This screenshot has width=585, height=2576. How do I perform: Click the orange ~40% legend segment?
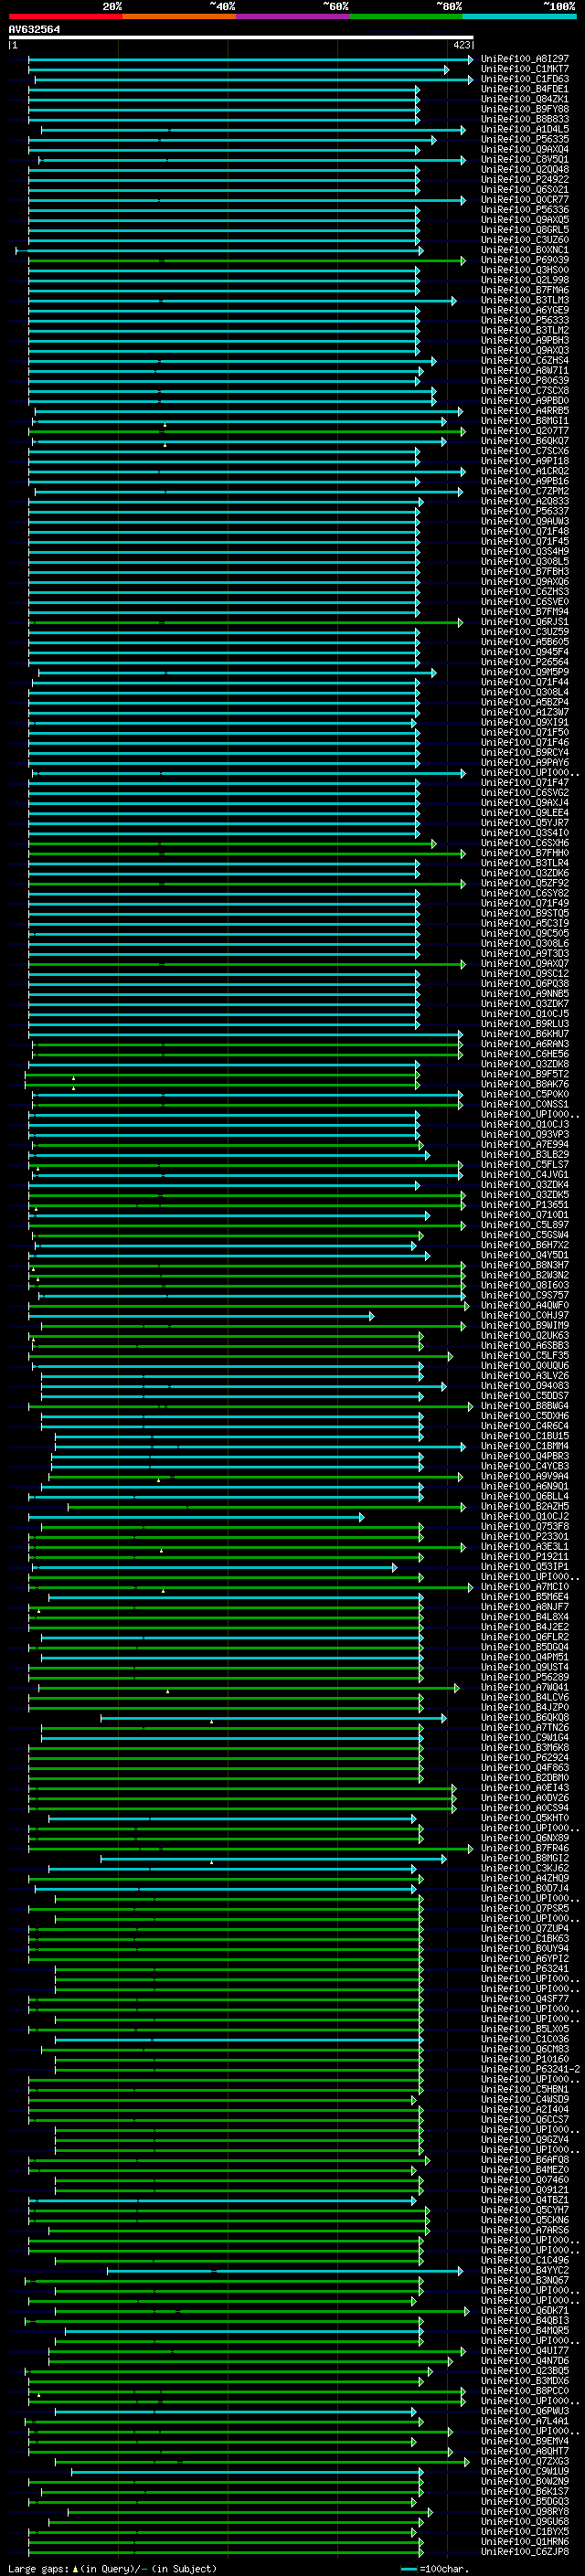coord(179,16)
